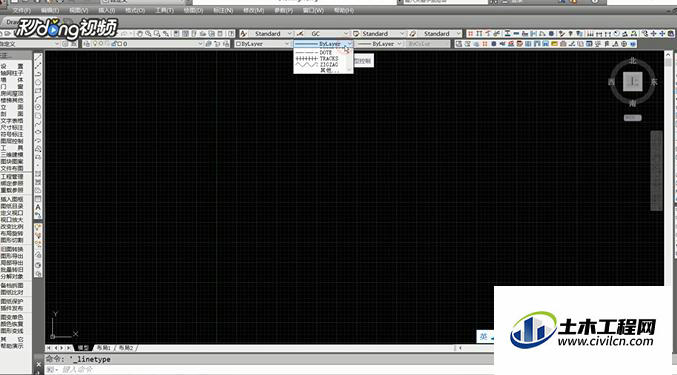Image resolution: width=677 pixels, height=375 pixels.
Task: Open the 标注(N) menu
Action: 223,10
